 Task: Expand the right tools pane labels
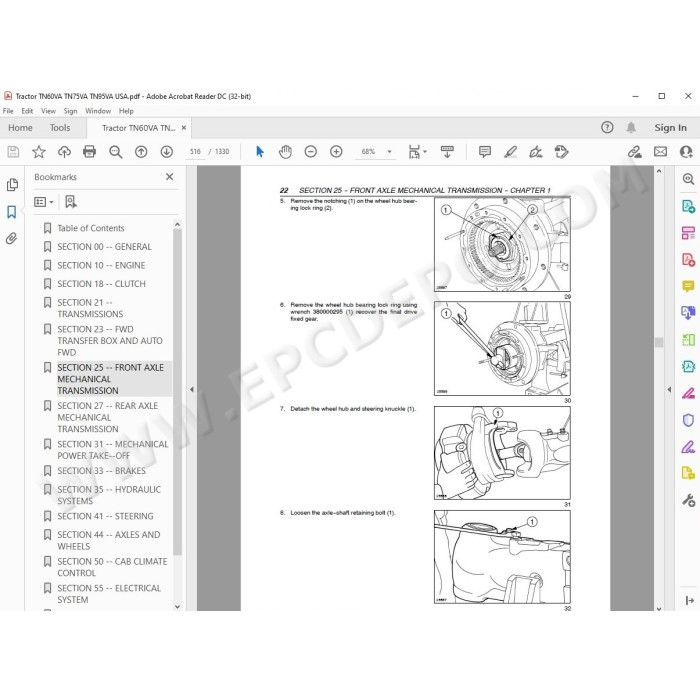click(x=689, y=600)
